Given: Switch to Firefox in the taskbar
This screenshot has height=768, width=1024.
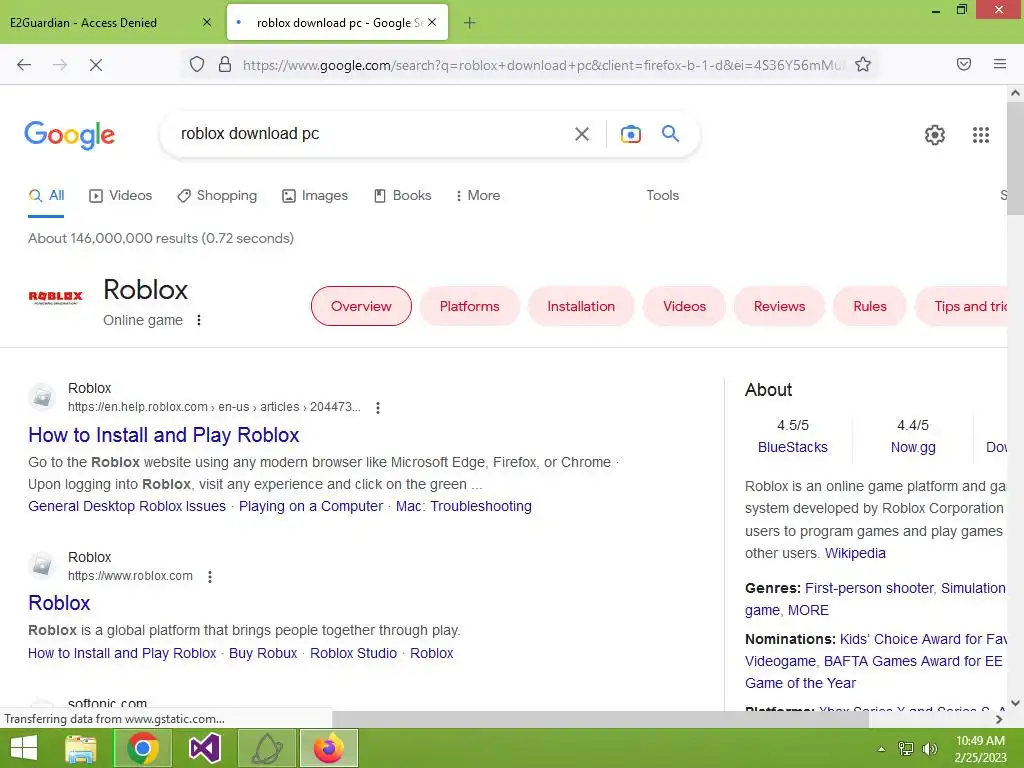Looking at the screenshot, I should [x=328, y=748].
